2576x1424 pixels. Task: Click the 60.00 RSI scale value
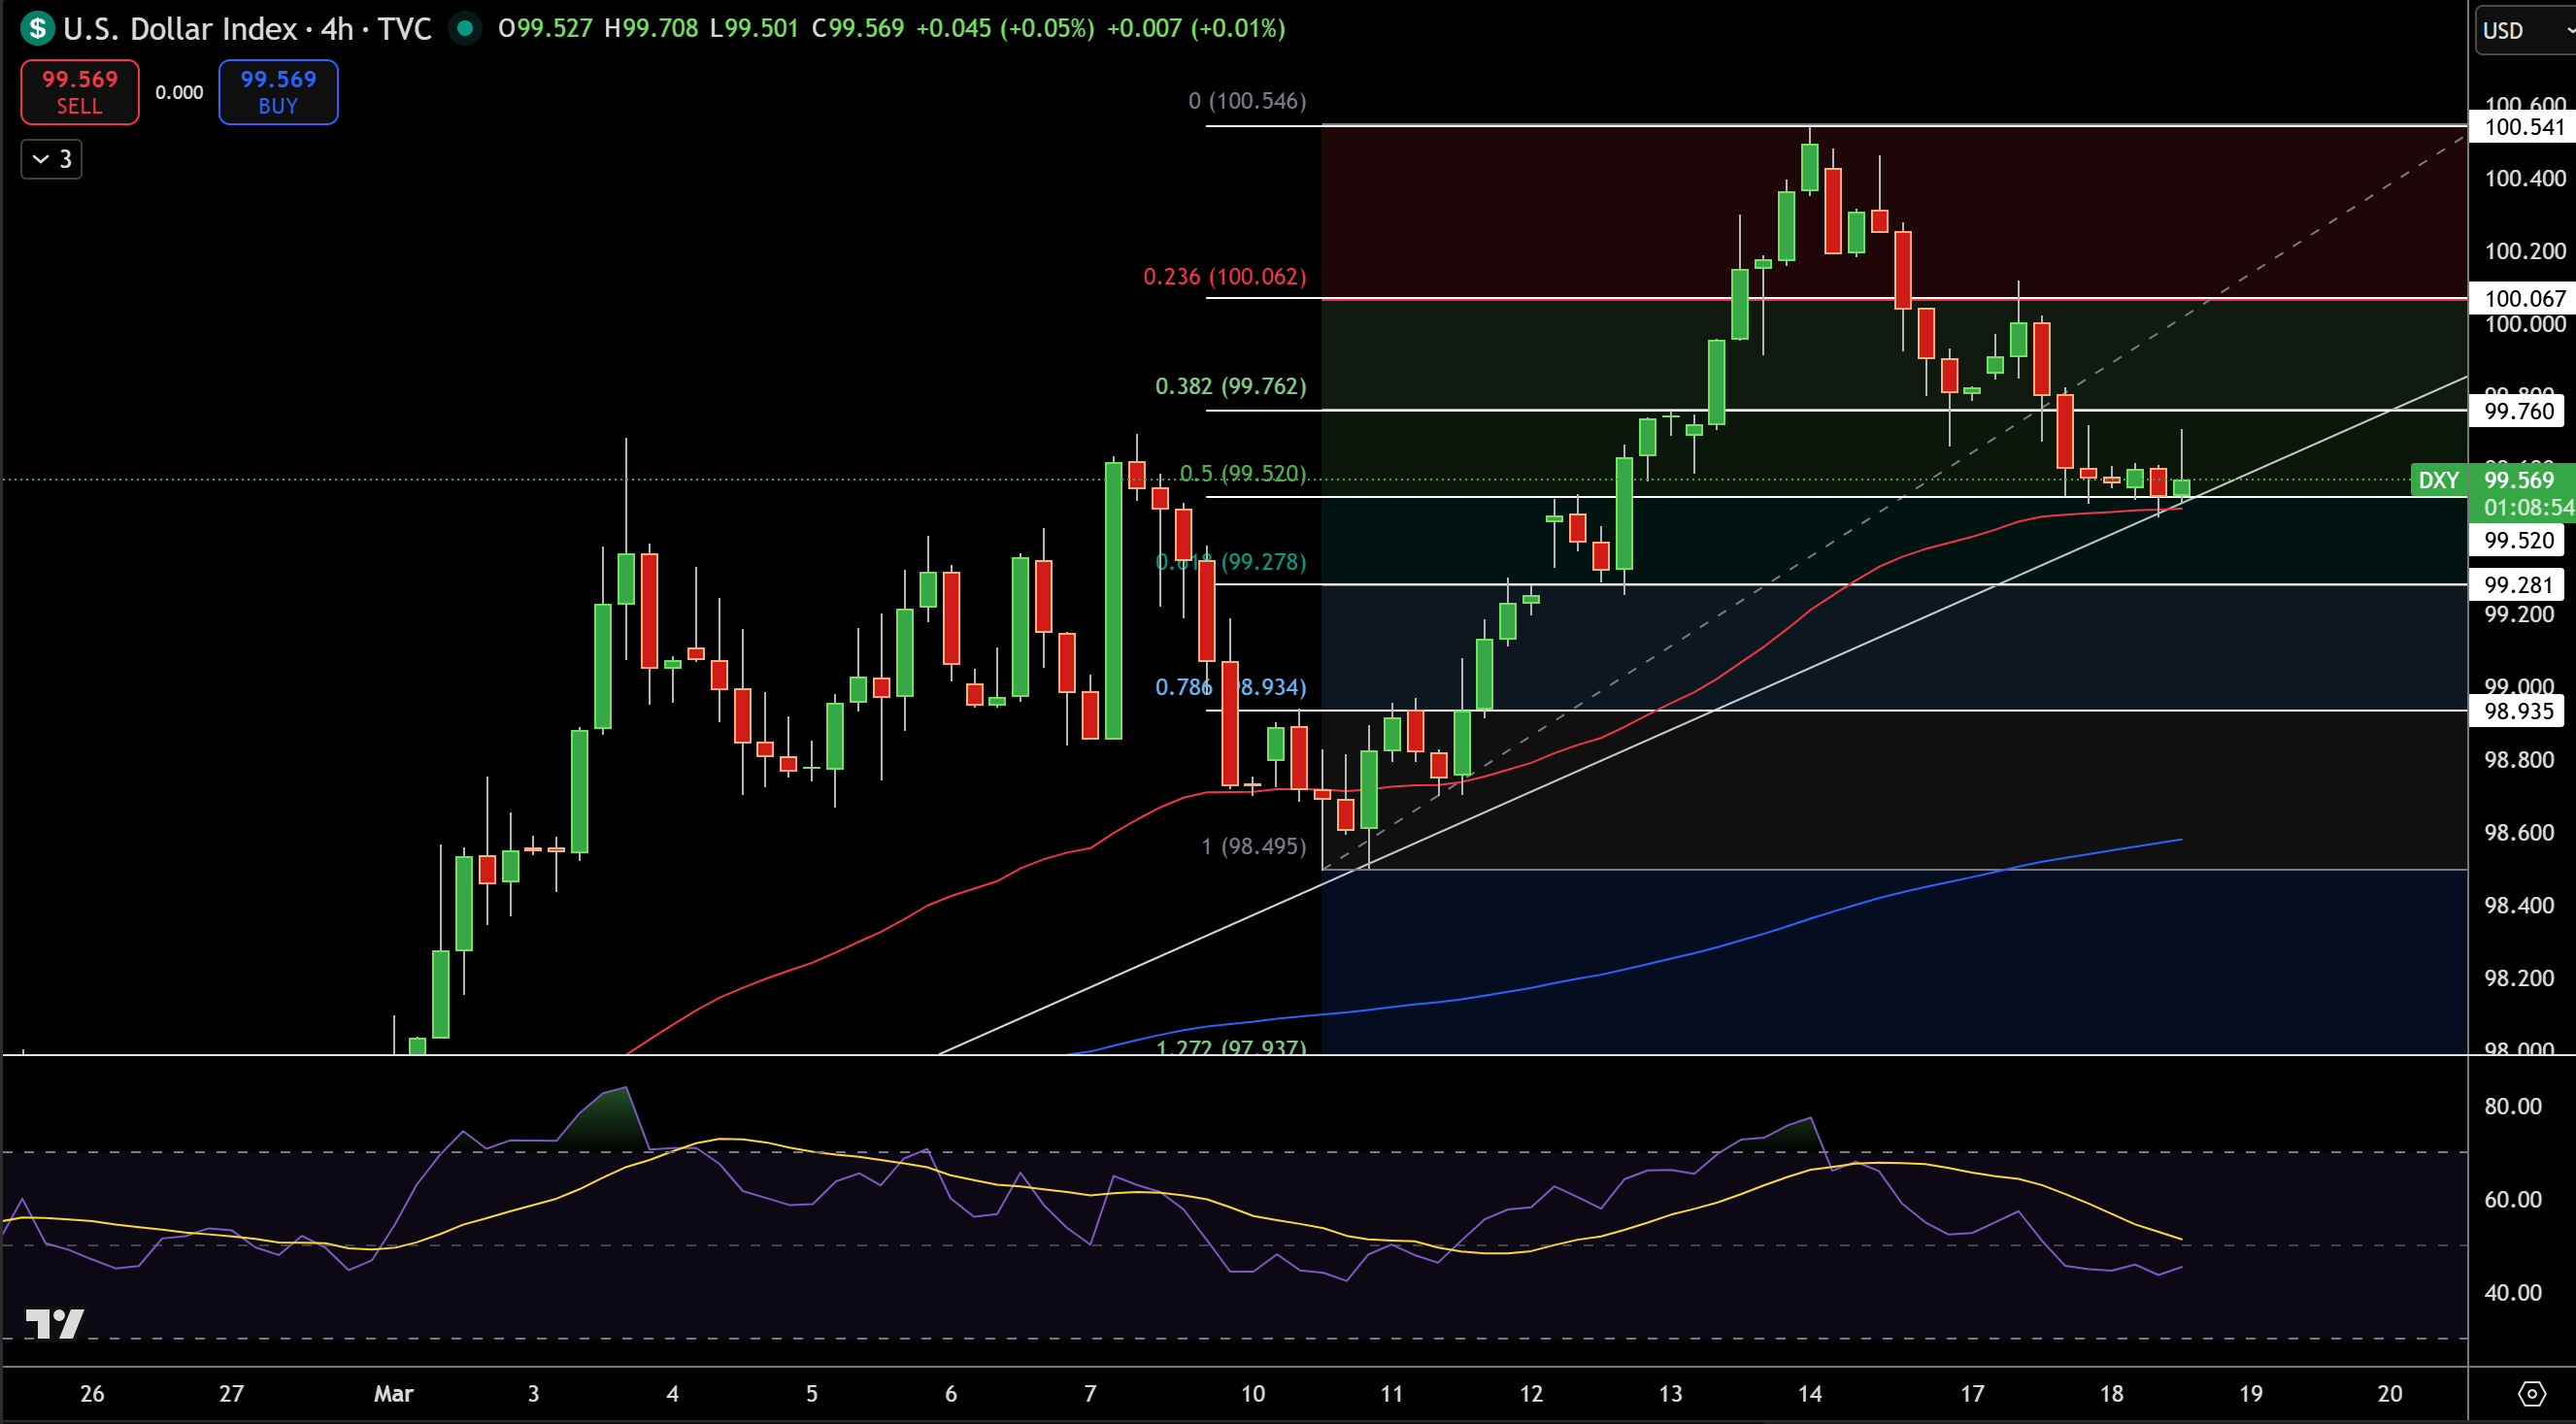click(2512, 1199)
